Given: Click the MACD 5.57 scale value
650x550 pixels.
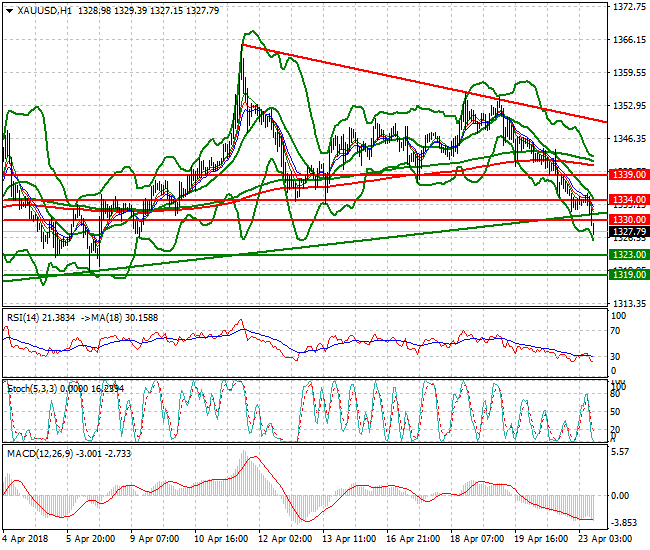Looking at the screenshot, I should (620, 452).
